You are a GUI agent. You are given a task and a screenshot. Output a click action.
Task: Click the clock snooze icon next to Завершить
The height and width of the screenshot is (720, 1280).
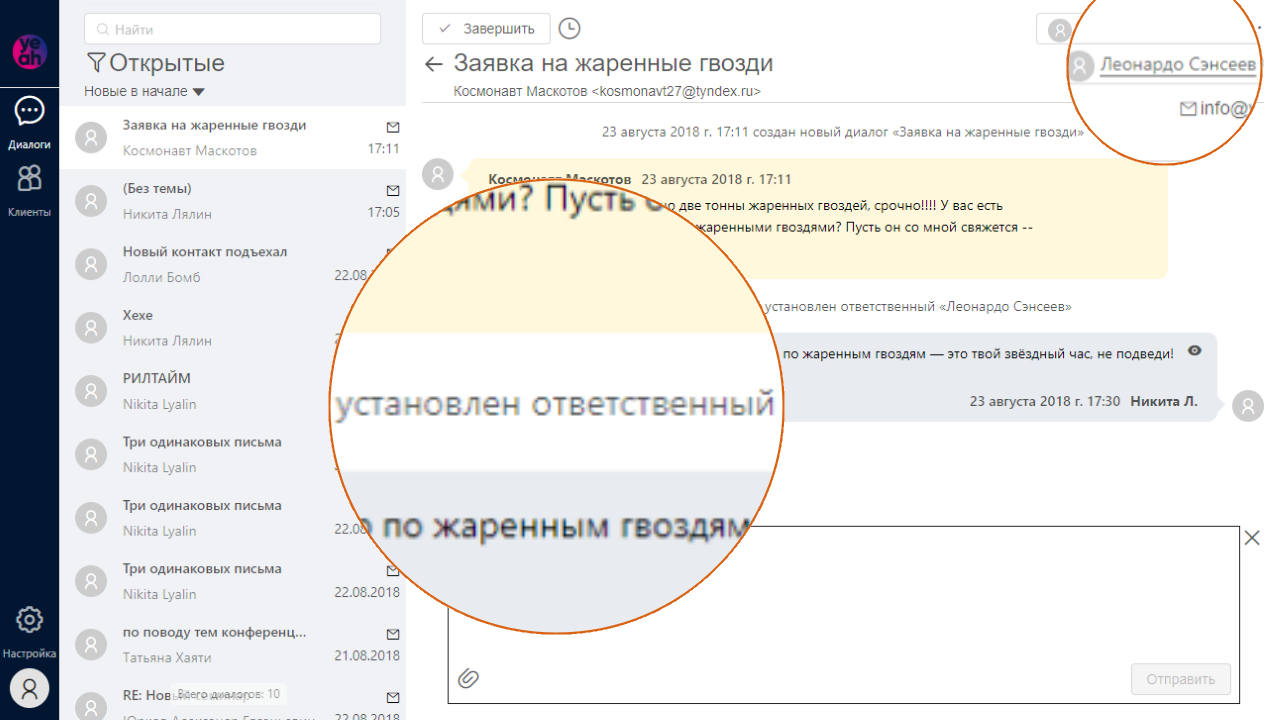click(569, 29)
